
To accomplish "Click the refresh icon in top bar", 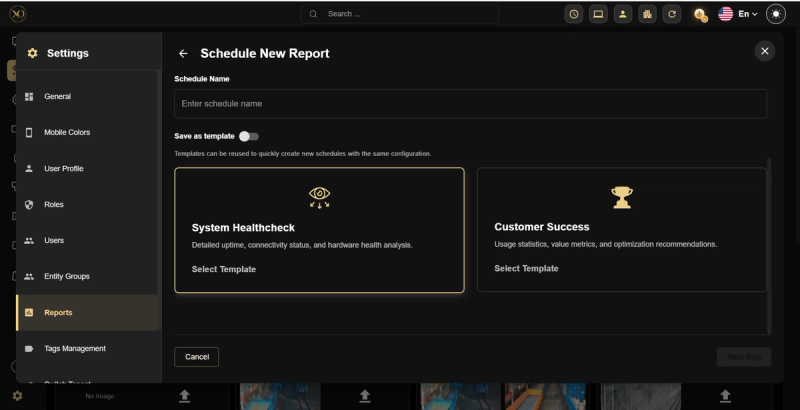I will click(x=671, y=14).
